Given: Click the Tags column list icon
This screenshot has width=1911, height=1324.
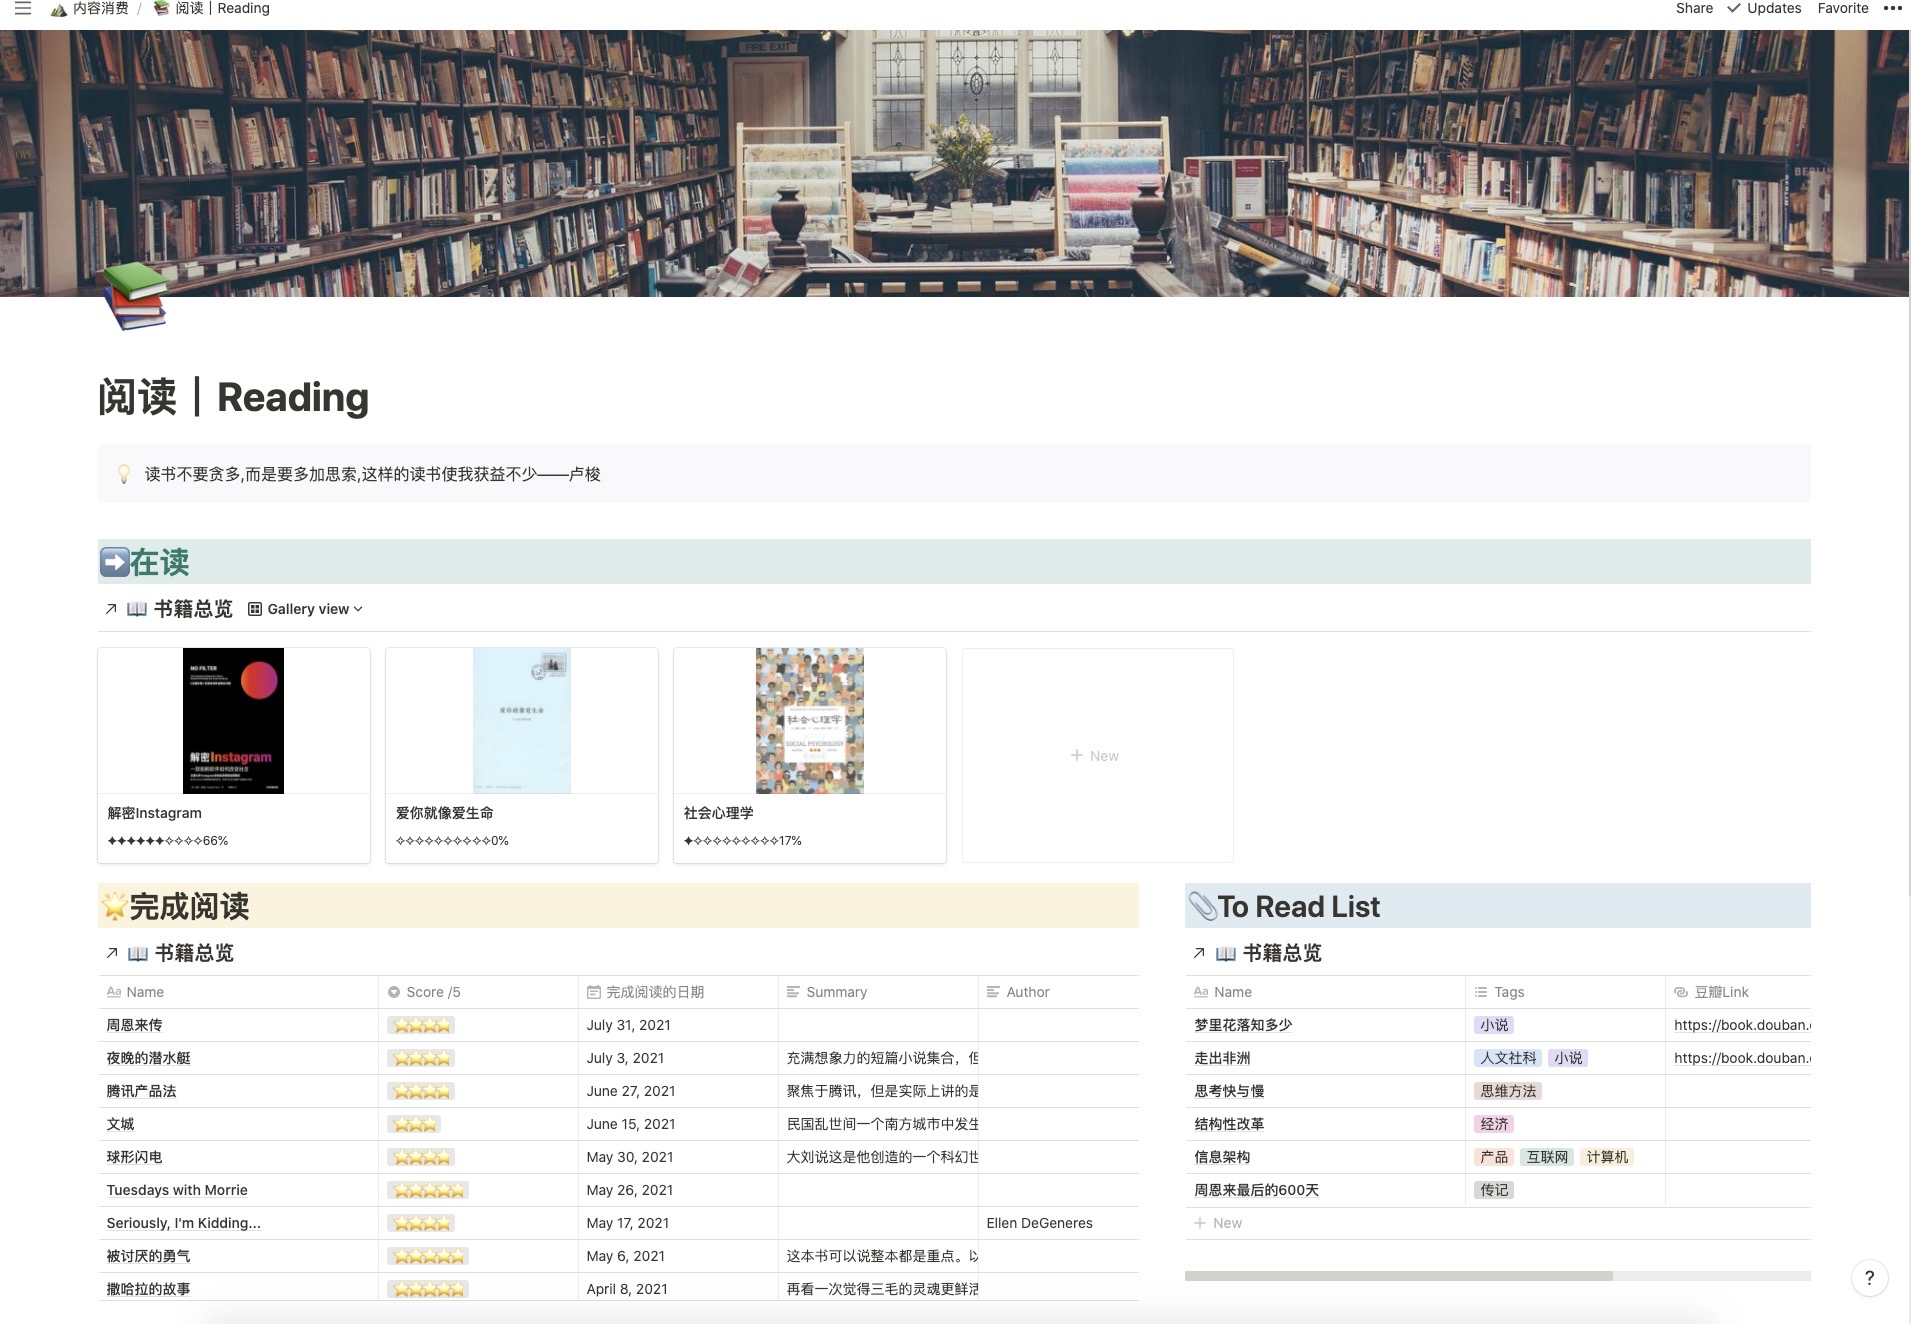Looking at the screenshot, I should pos(1481,992).
